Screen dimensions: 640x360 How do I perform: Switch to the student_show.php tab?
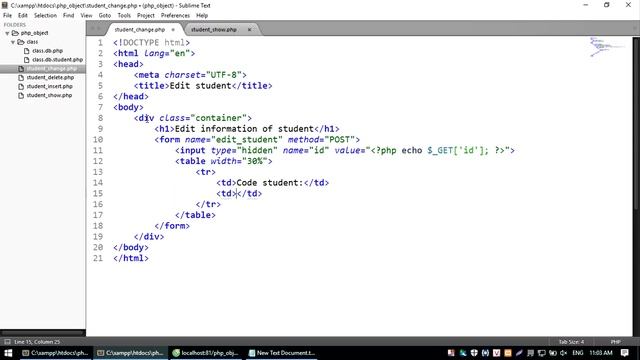[214, 30]
